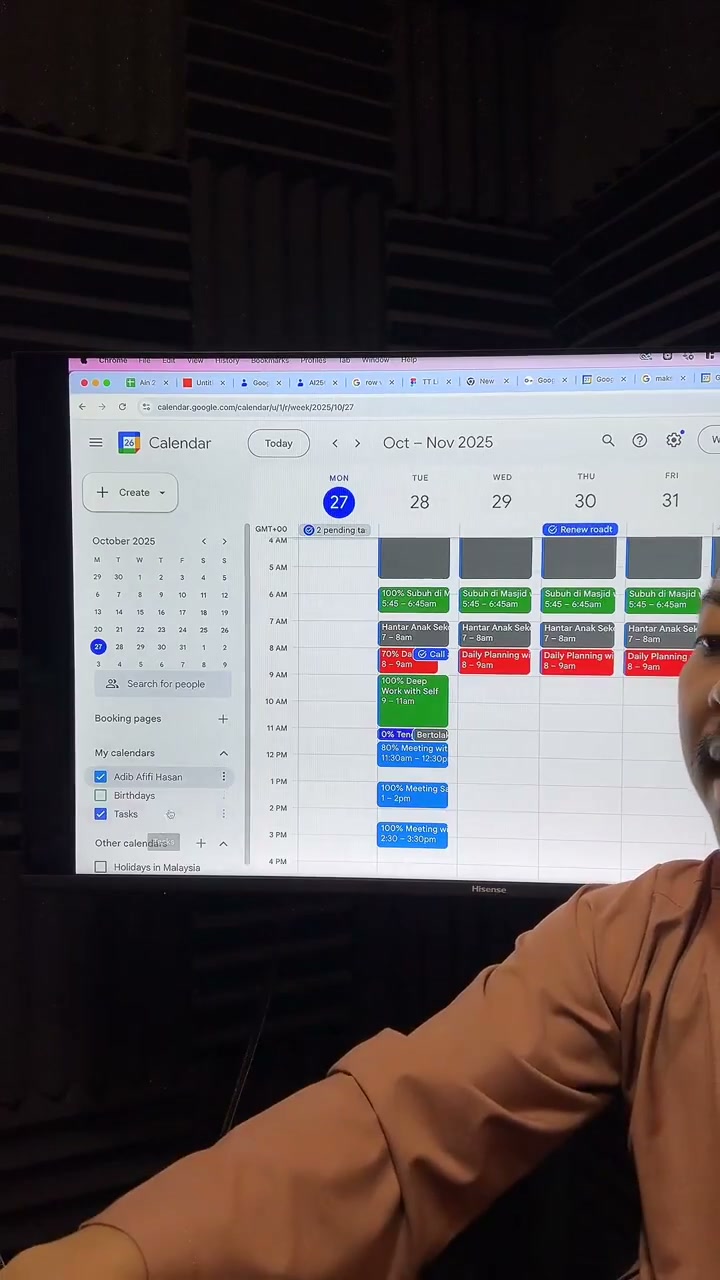Click the October 2025 mini calendar title
The width and height of the screenshot is (720, 1280).
tap(124, 541)
